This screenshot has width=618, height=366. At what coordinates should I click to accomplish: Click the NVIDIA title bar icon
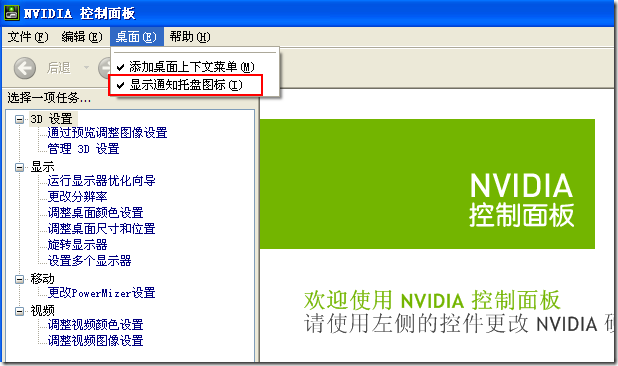[11, 13]
